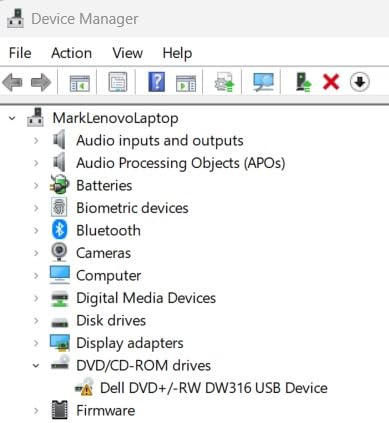Open the View menu
Viewport: 389px width, 423px height.
pyautogui.click(x=127, y=53)
